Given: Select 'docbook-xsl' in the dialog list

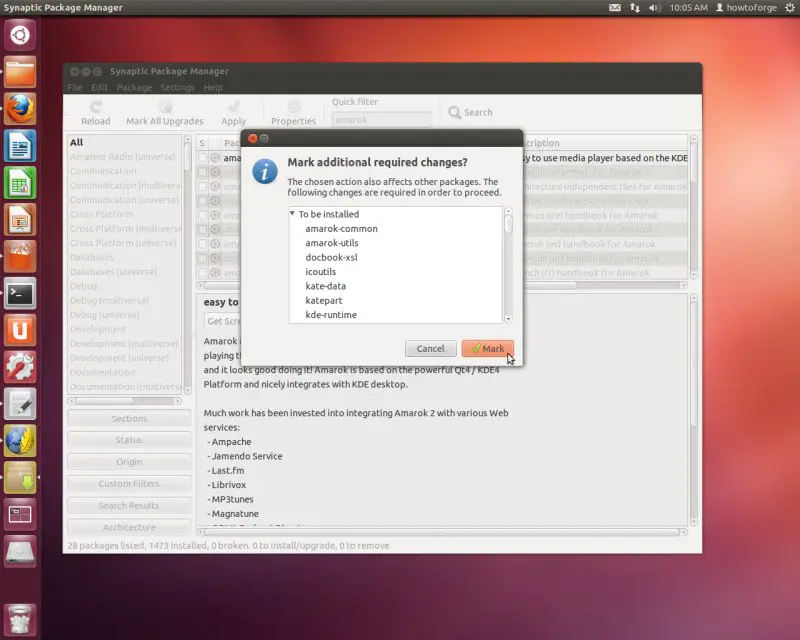Looking at the screenshot, I should [331, 257].
